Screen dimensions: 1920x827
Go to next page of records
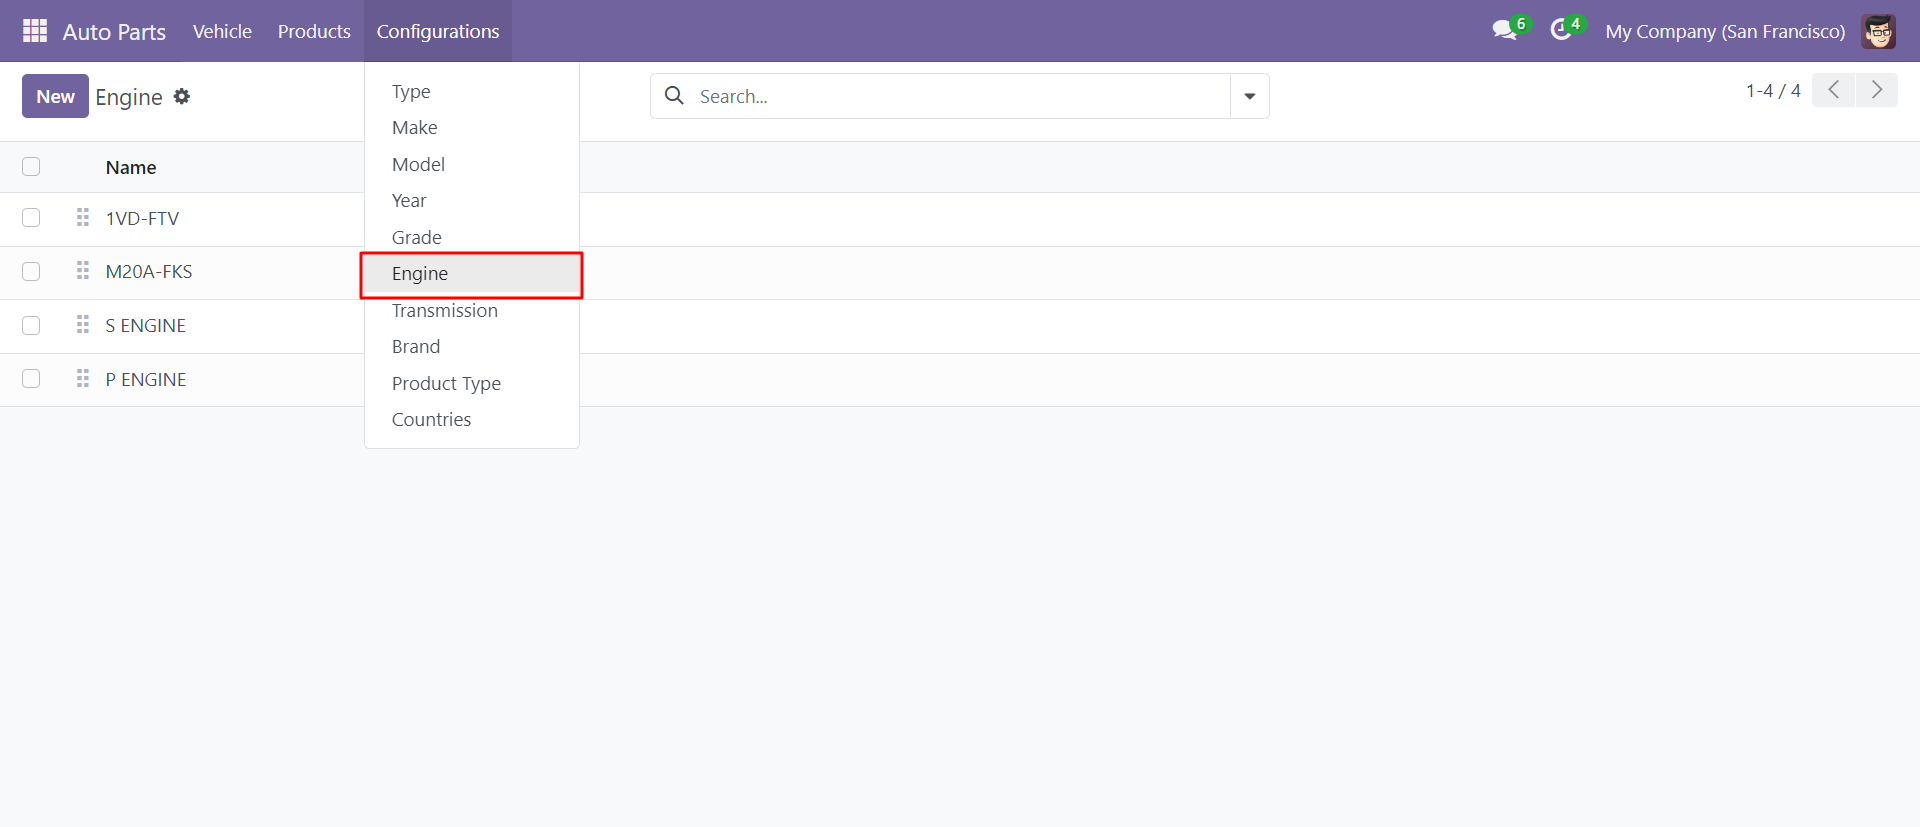point(1877,90)
